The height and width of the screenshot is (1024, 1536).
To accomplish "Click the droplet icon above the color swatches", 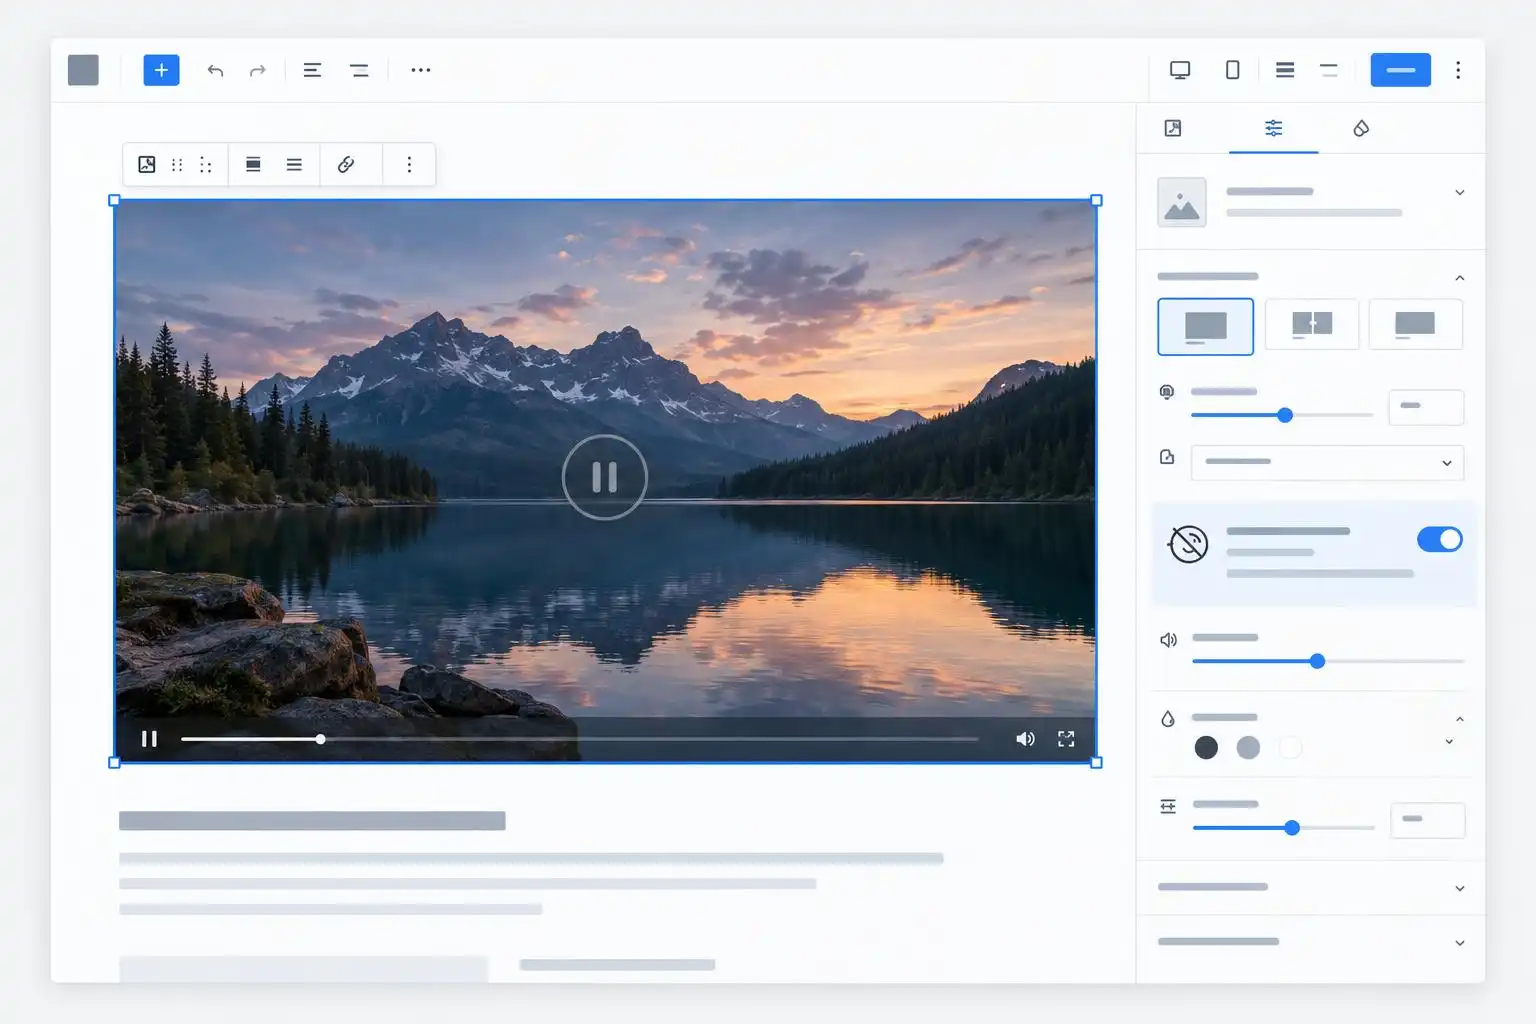I will point(1167,719).
